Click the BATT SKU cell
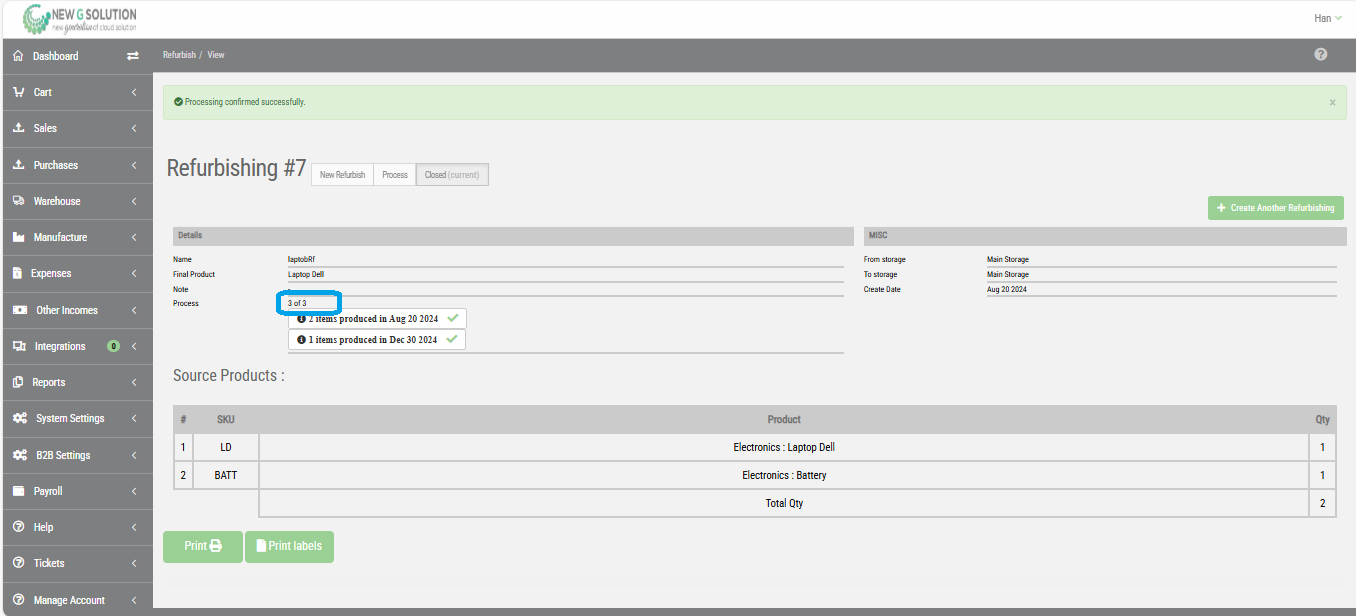The image size is (1356, 616). [226, 475]
